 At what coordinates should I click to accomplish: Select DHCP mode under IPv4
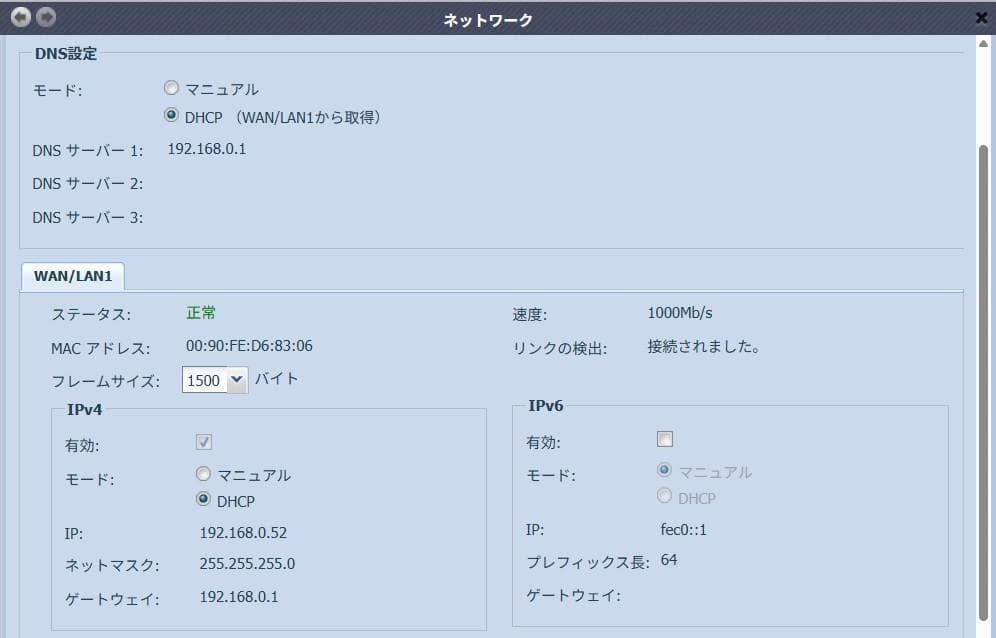click(x=204, y=501)
